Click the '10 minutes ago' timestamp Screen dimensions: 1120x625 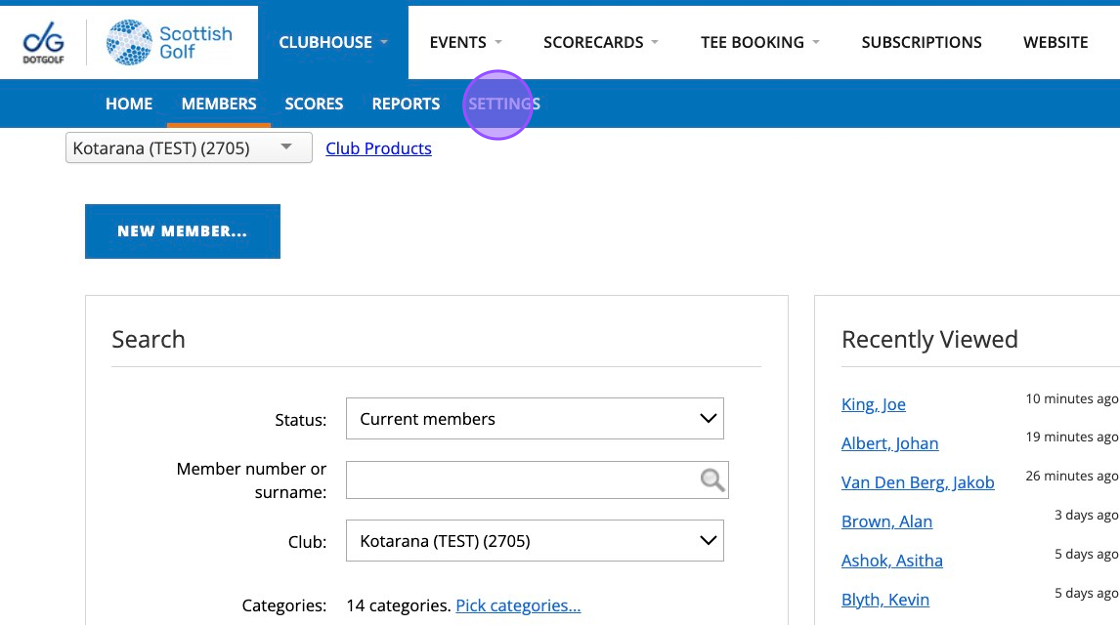tap(1071, 399)
